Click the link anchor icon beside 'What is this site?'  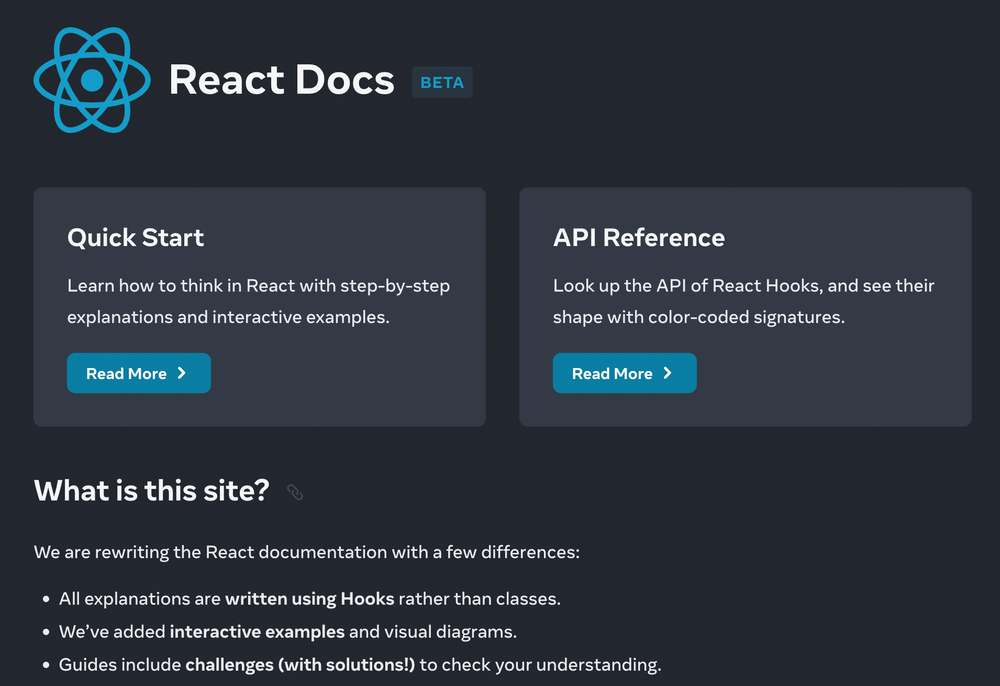point(294,491)
